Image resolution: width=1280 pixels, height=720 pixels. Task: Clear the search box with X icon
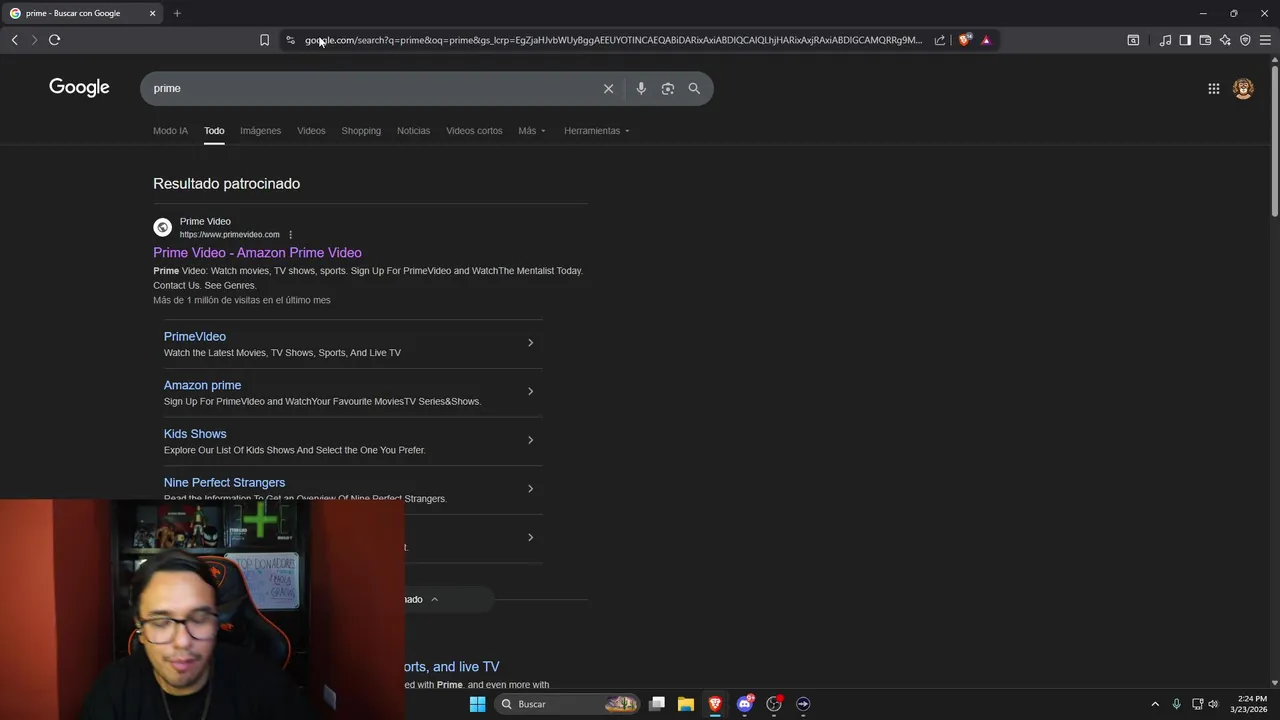608,88
